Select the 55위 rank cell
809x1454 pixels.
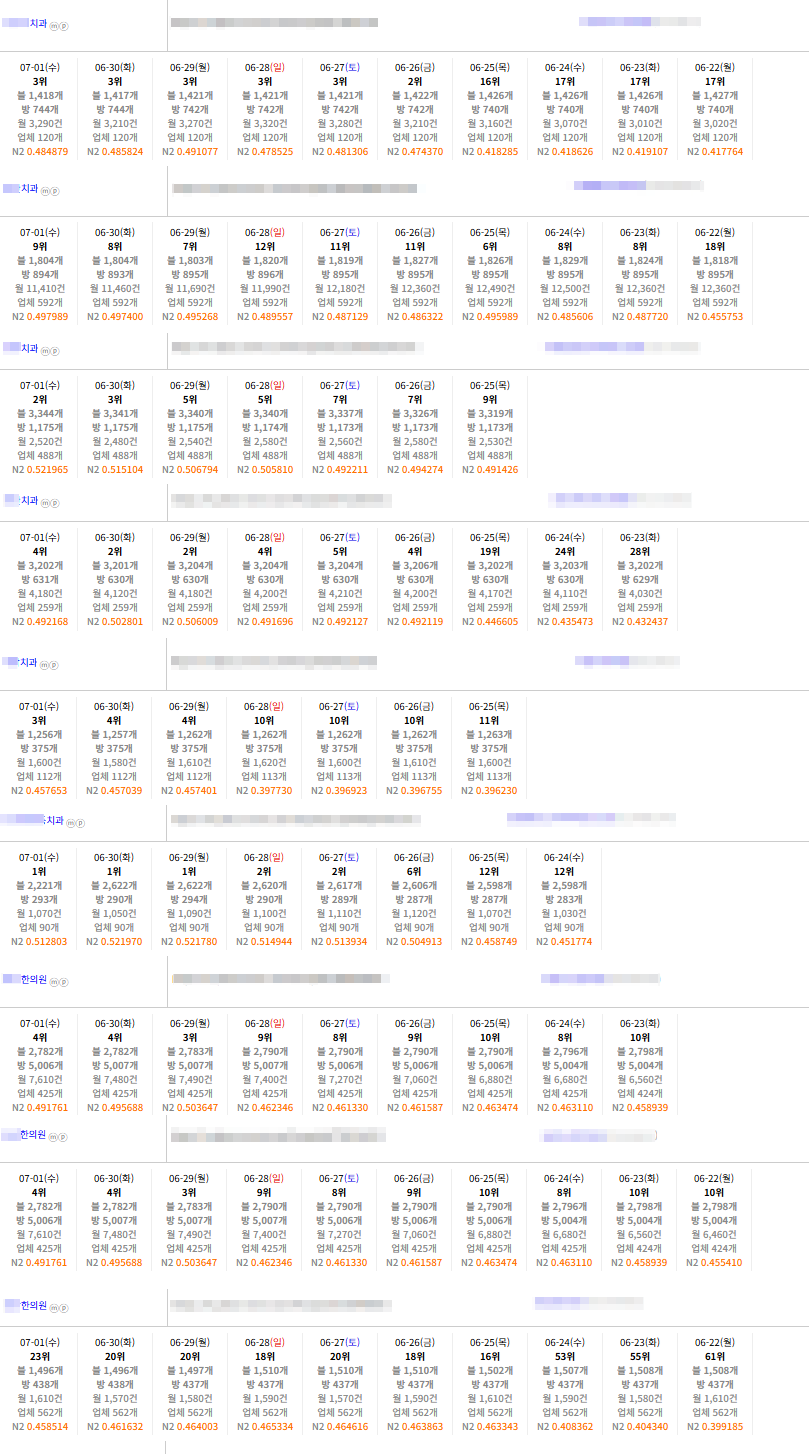click(x=640, y=1357)
